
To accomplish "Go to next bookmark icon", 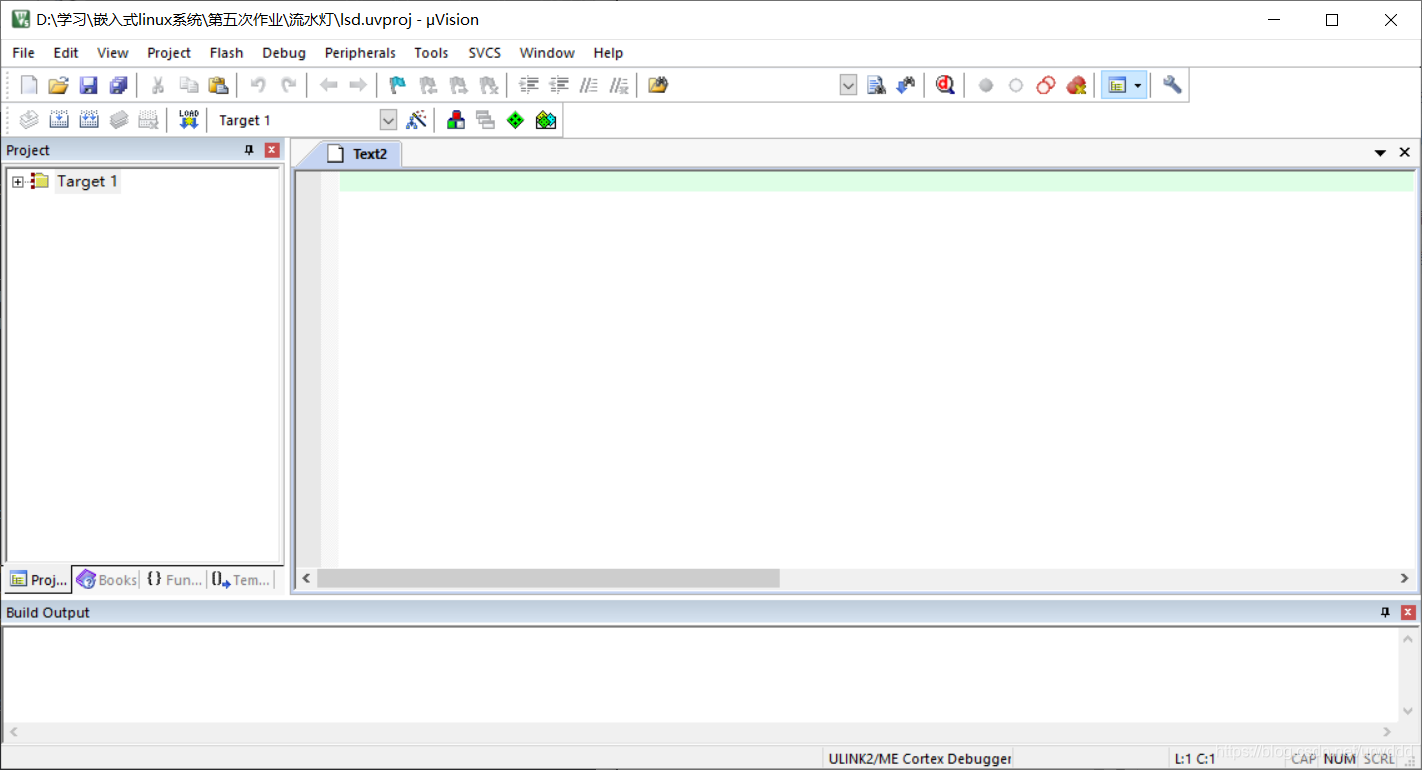I will coord(458,85).
